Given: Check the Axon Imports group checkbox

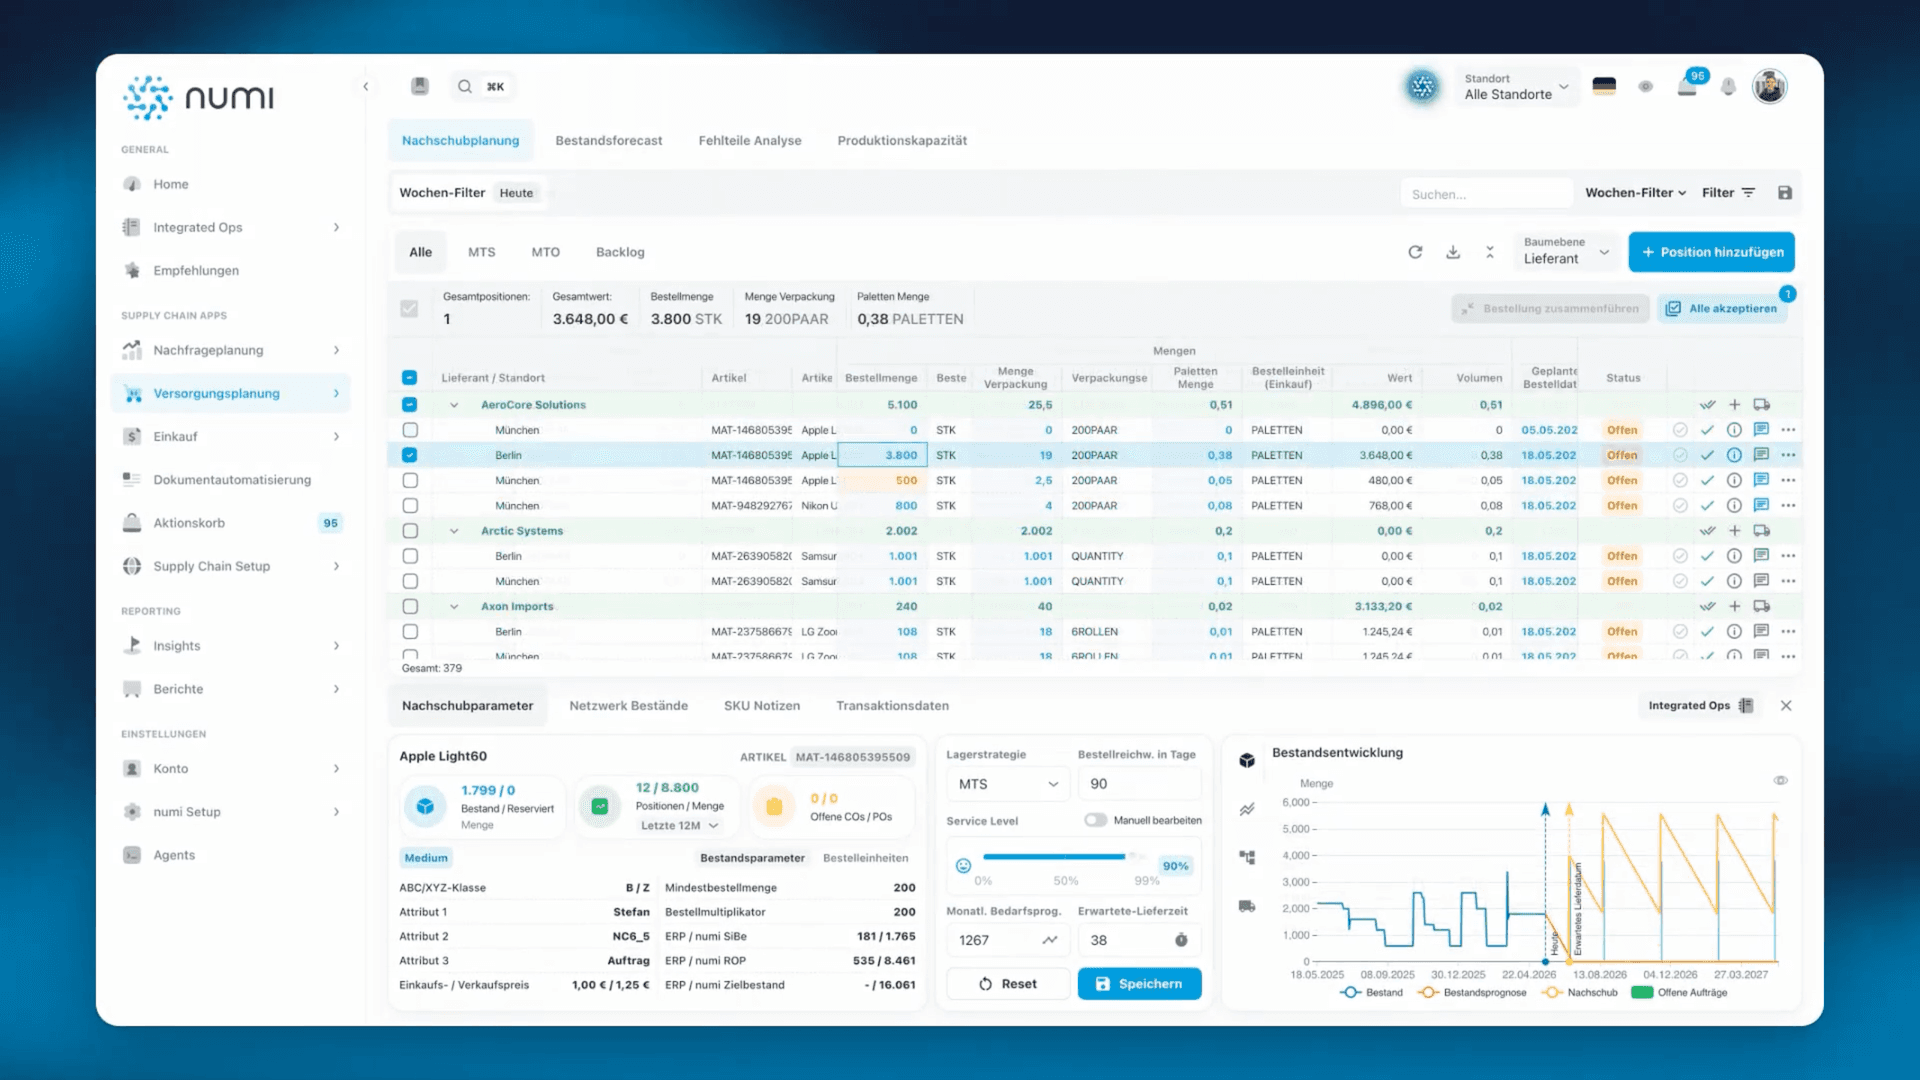Looking at the screenshot, I should coord(410,606).
